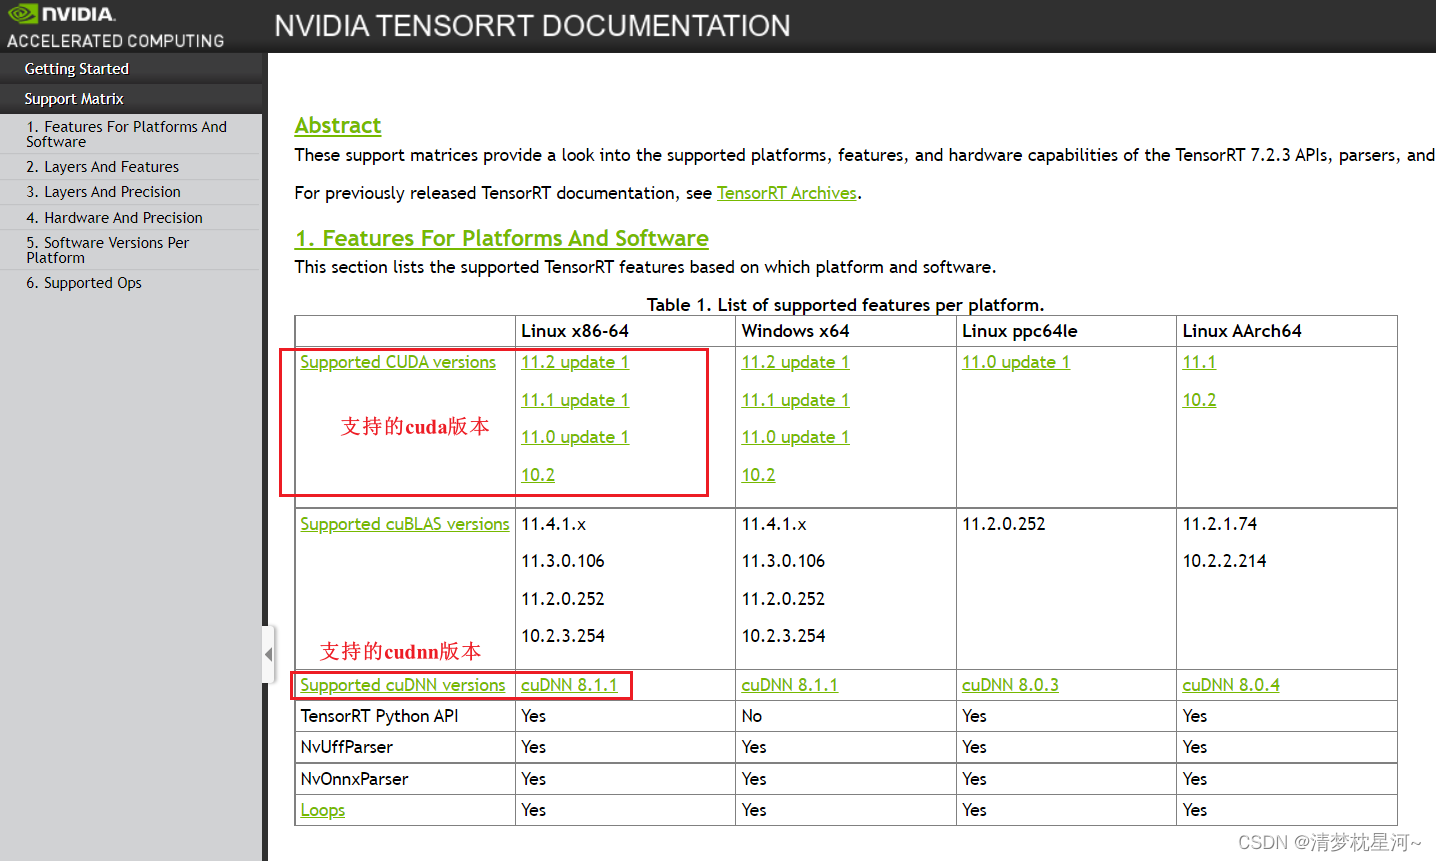
Task: Select the Windows x64 column header
Action: pos(795,331)
